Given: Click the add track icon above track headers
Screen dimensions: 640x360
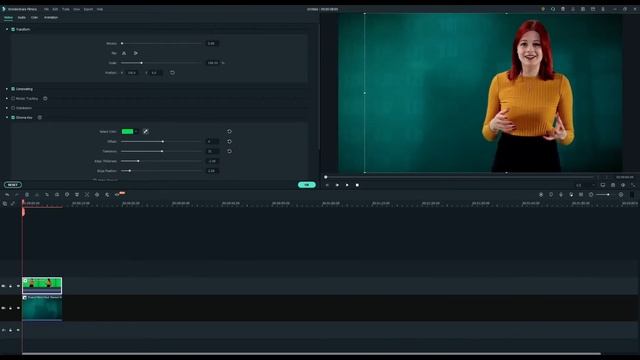Looking at the screenshot, I should (5, 203).
